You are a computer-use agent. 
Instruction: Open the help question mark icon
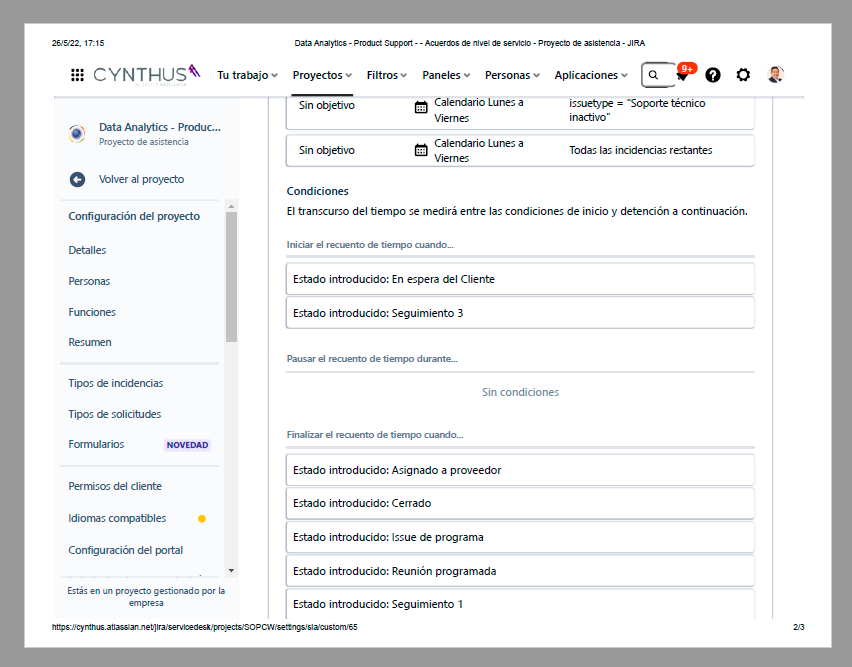click(x=713, y=75)
